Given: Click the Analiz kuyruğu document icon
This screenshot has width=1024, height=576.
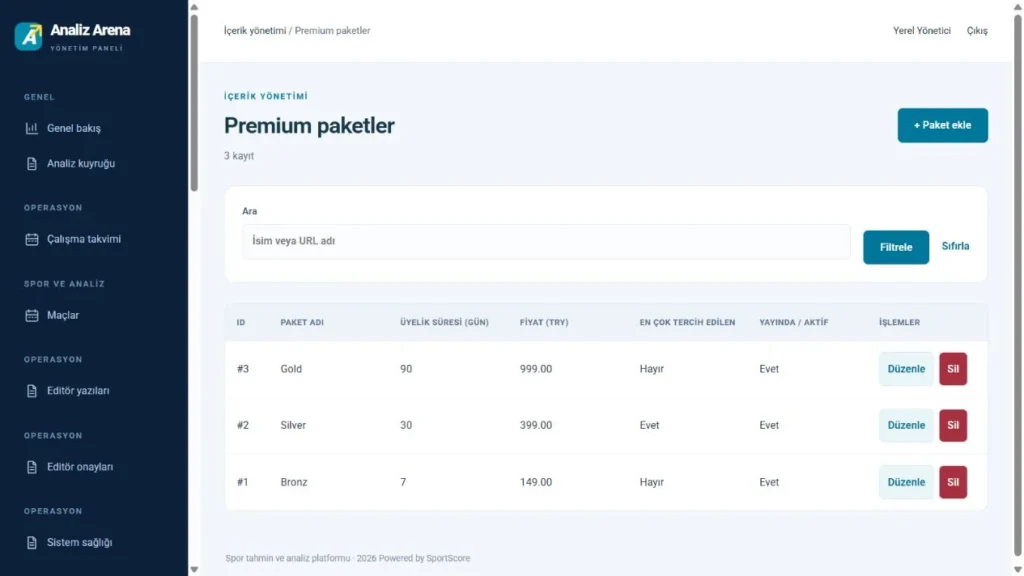Looking at the screenshot, I should (x=31, y=163).
